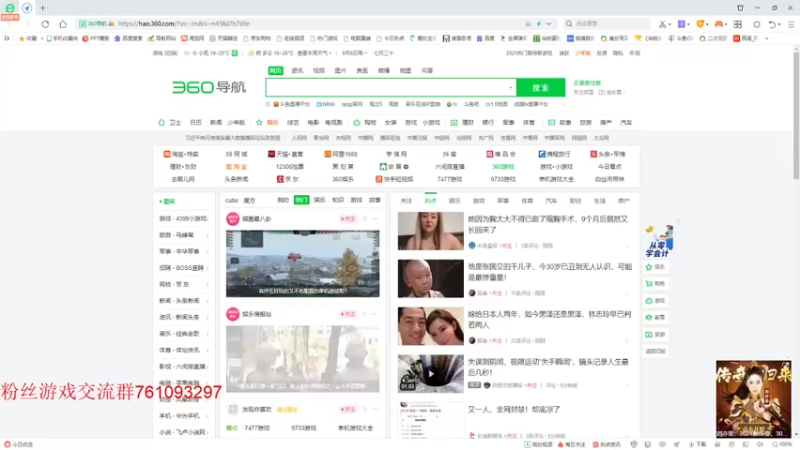The image size is (800, 450).
Task: Open the 360游戏 green link
Action: (503, 167)
